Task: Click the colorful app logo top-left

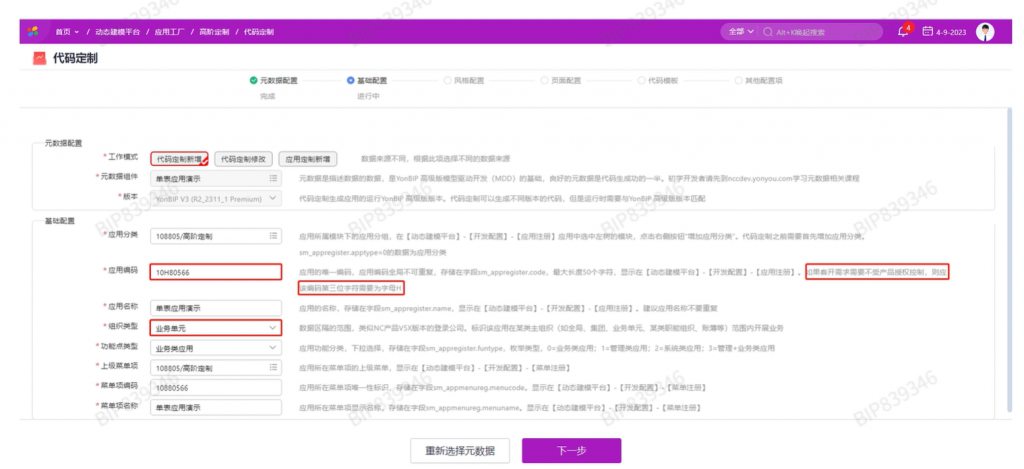Action: (34, 31)
